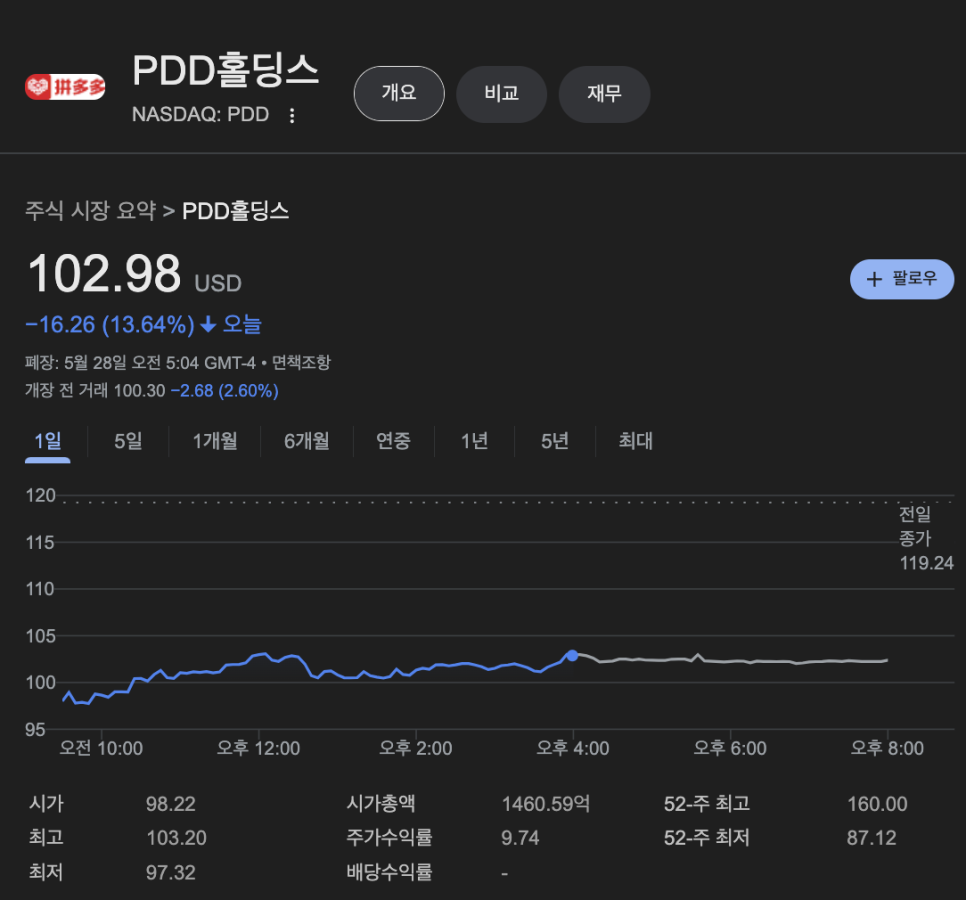Open the 주식 시장 요약 breadcrumb link
Viewport: 966px width, 900px height.
91,211
